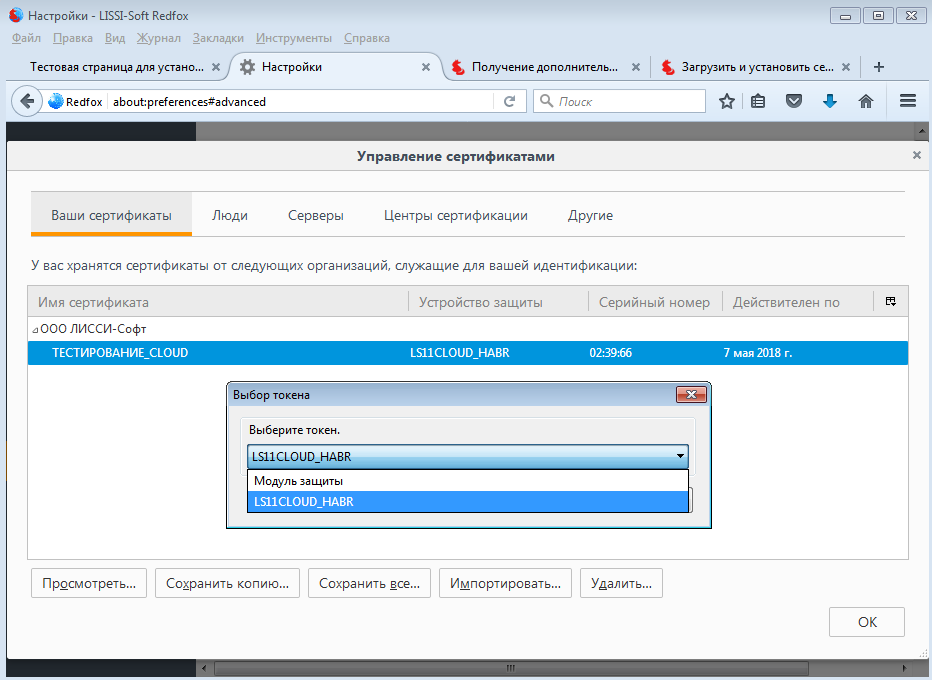932x680 pixels.
Task: Go to the home page icon
Action: pos(866,102)
